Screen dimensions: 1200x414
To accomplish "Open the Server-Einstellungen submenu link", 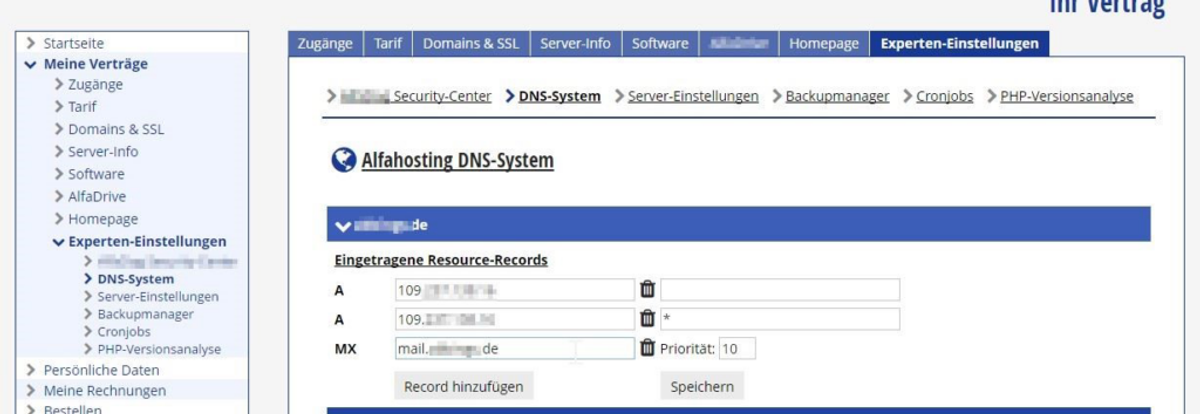I will click(693, 97).
